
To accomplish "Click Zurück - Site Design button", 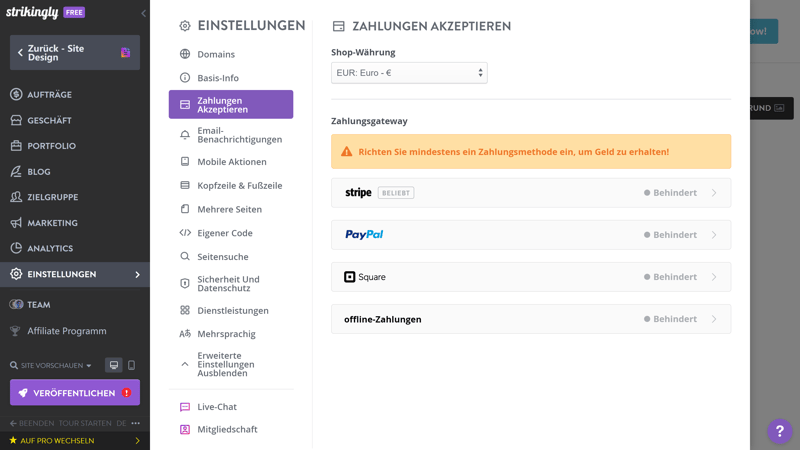I will click(74, 53).
